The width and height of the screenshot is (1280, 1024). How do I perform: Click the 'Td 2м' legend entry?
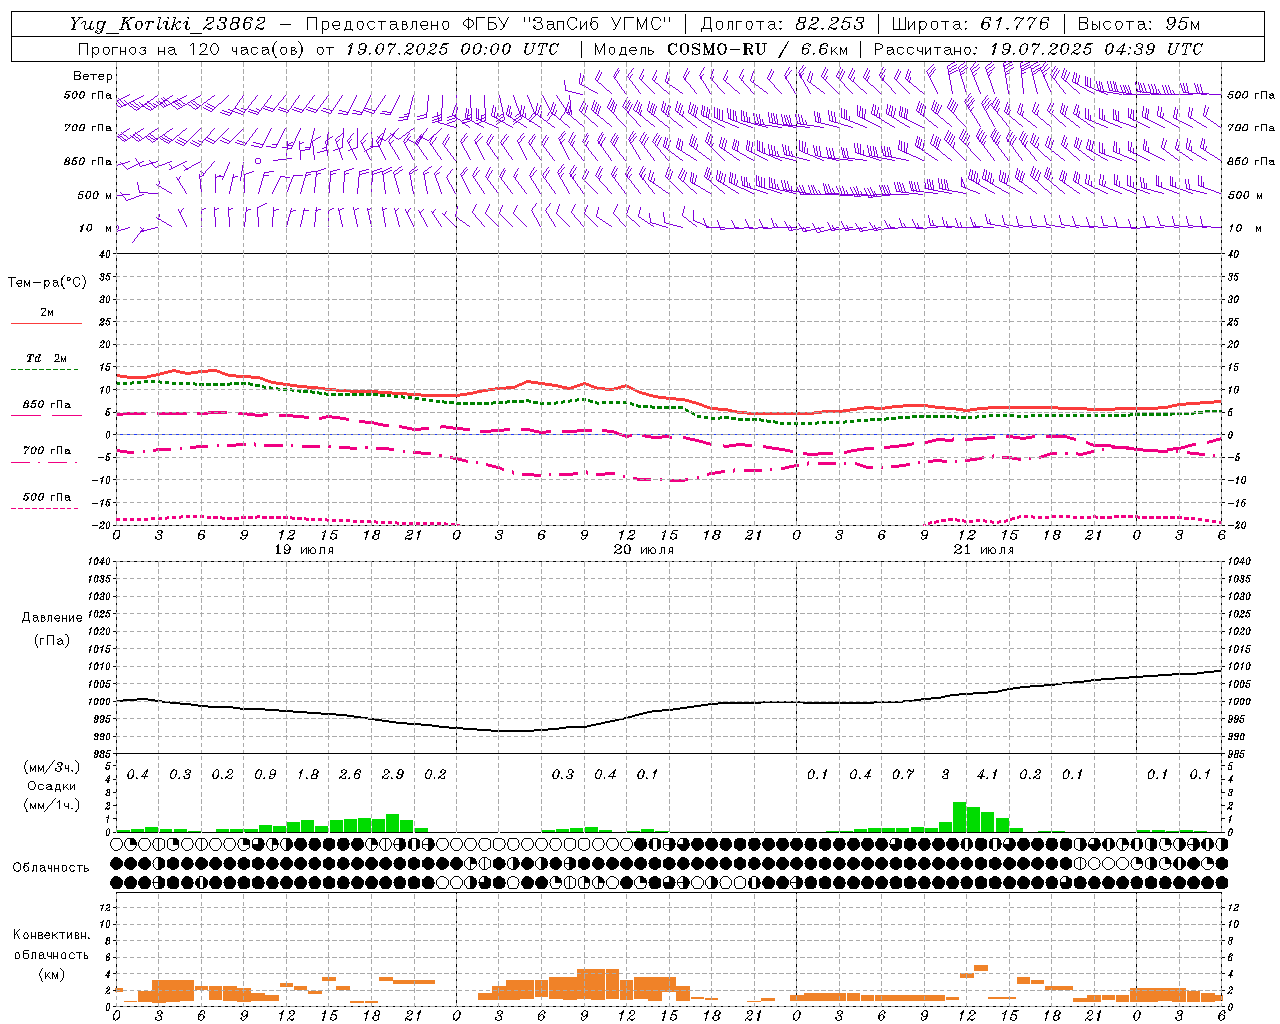(x=46, y=358)
